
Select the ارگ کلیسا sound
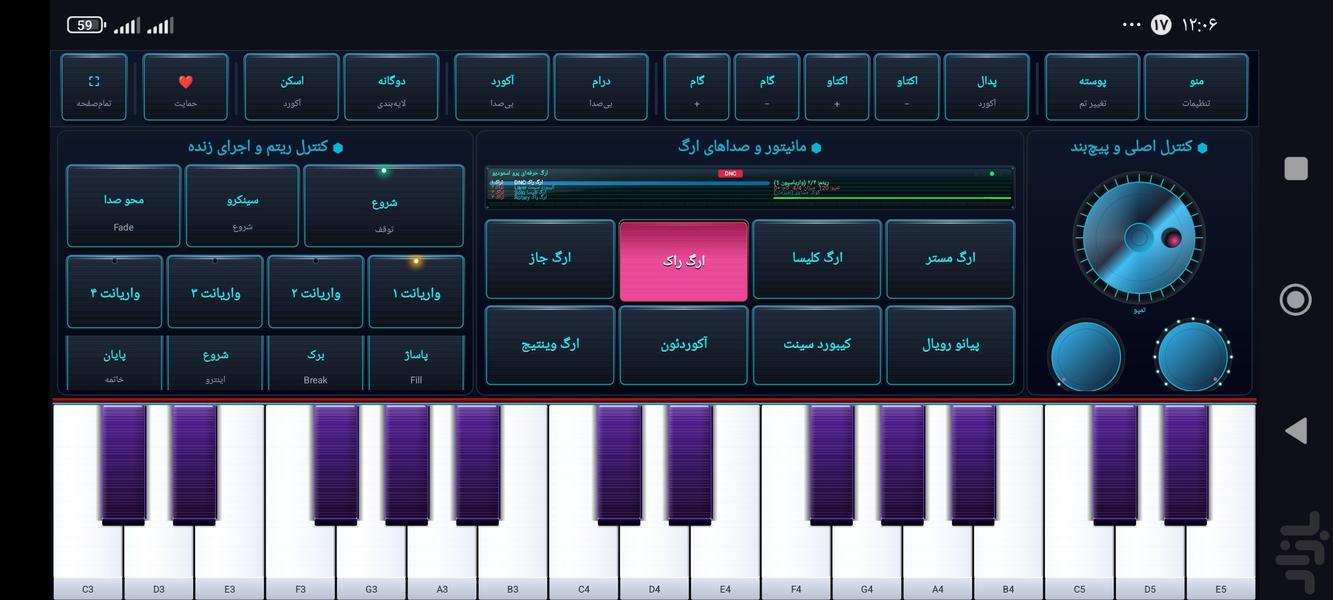817,260
